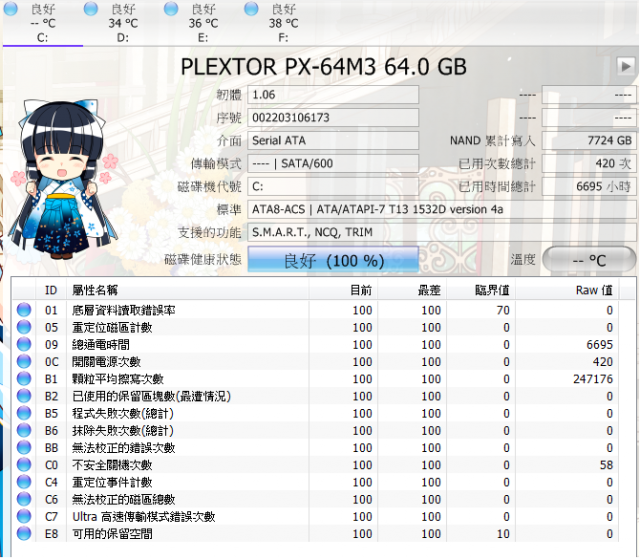Click the Raw 值 column header
This screenshot has height=560, width=640.
(567, 290)
